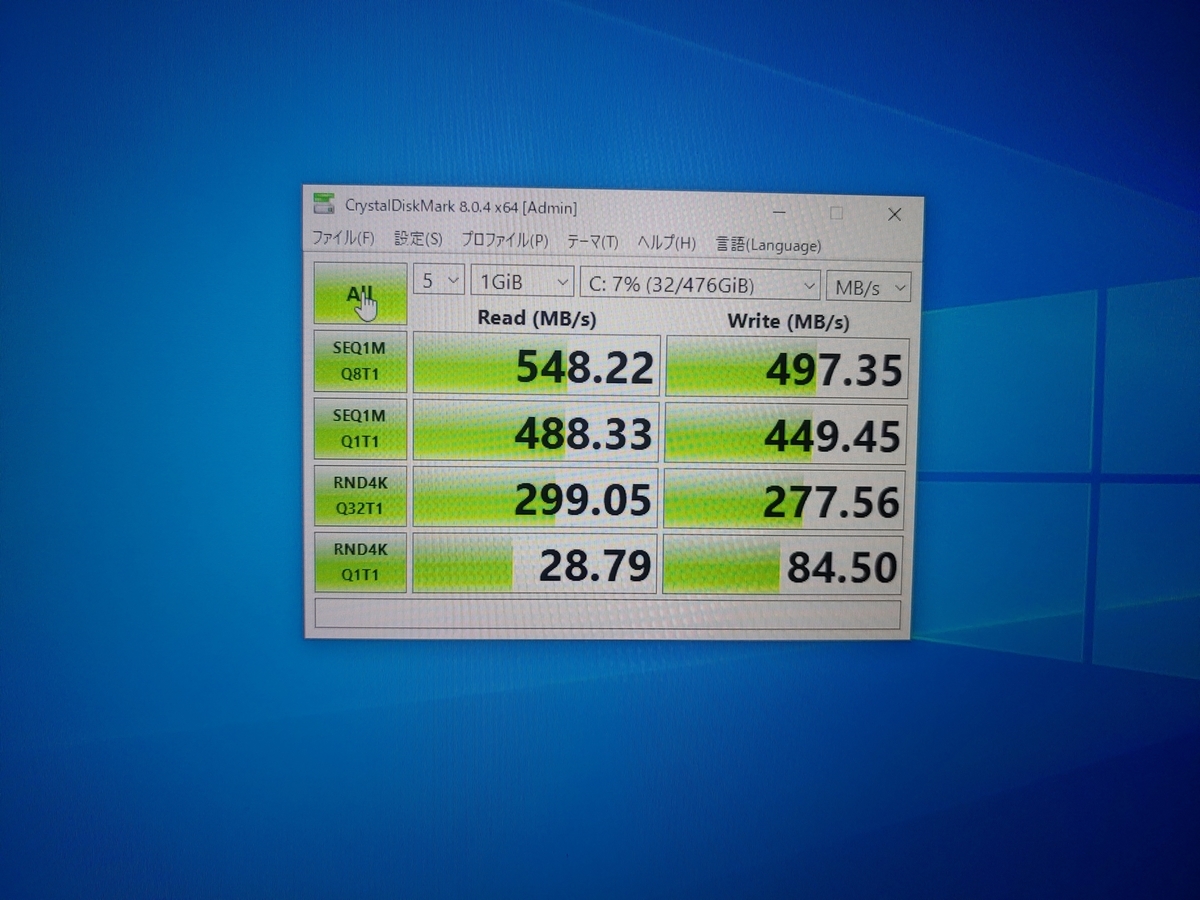
Task: Close the CrystalDiskMark window
Action: 894,214
